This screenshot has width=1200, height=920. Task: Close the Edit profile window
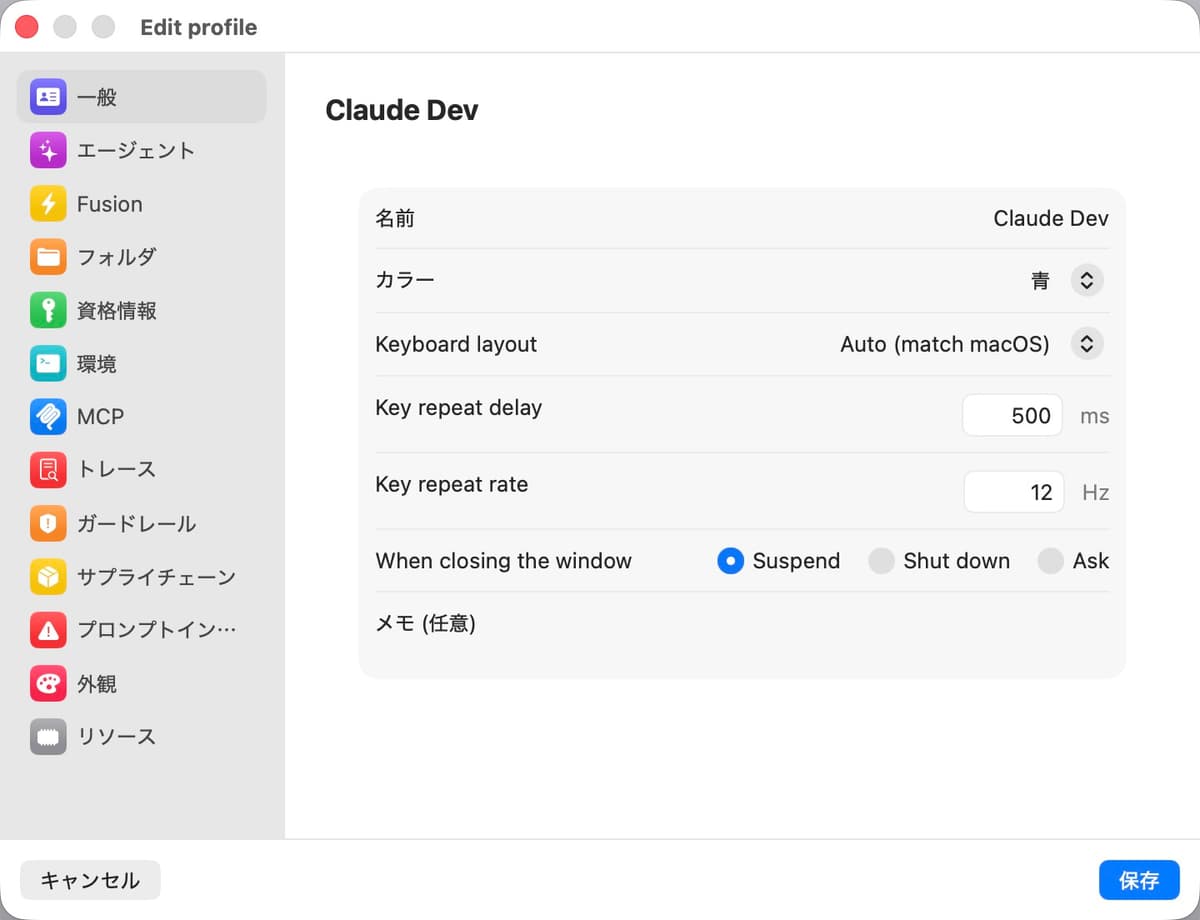(27, 27)
